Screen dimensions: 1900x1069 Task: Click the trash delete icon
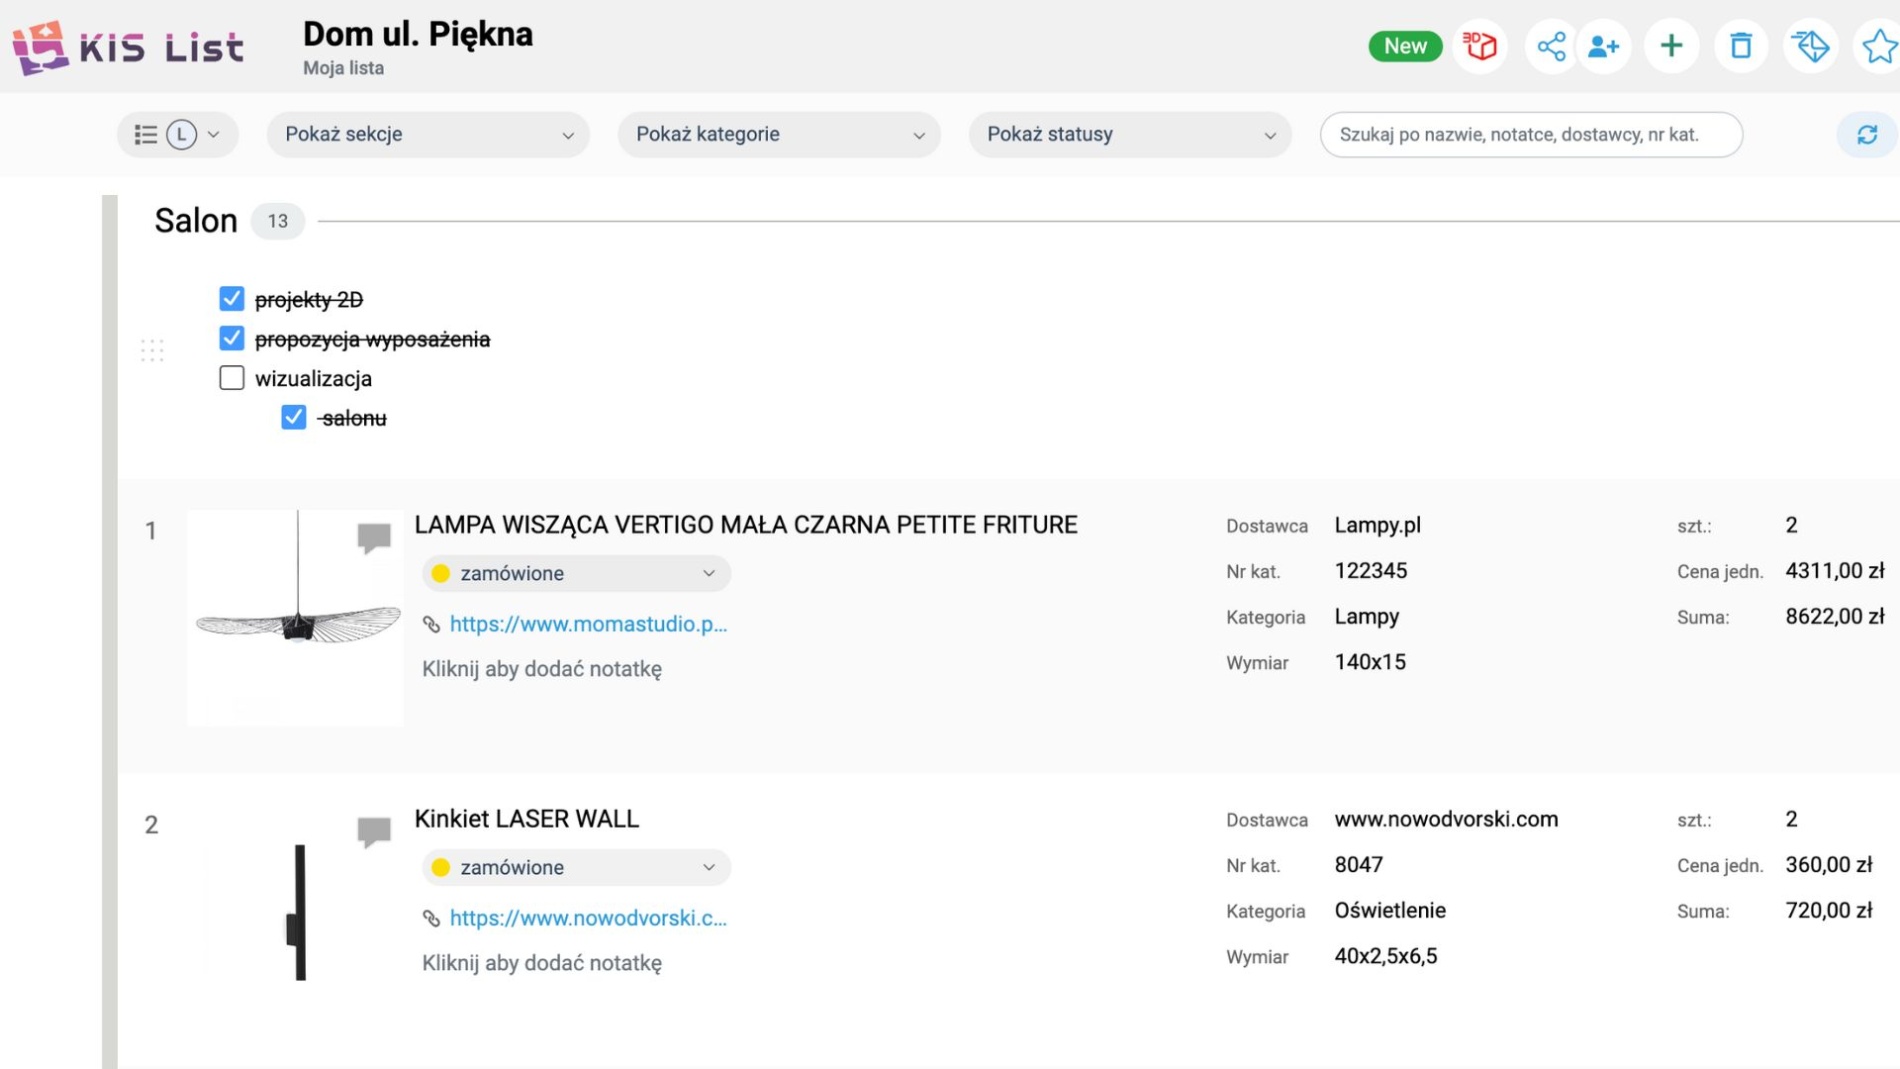point(1741,46)
